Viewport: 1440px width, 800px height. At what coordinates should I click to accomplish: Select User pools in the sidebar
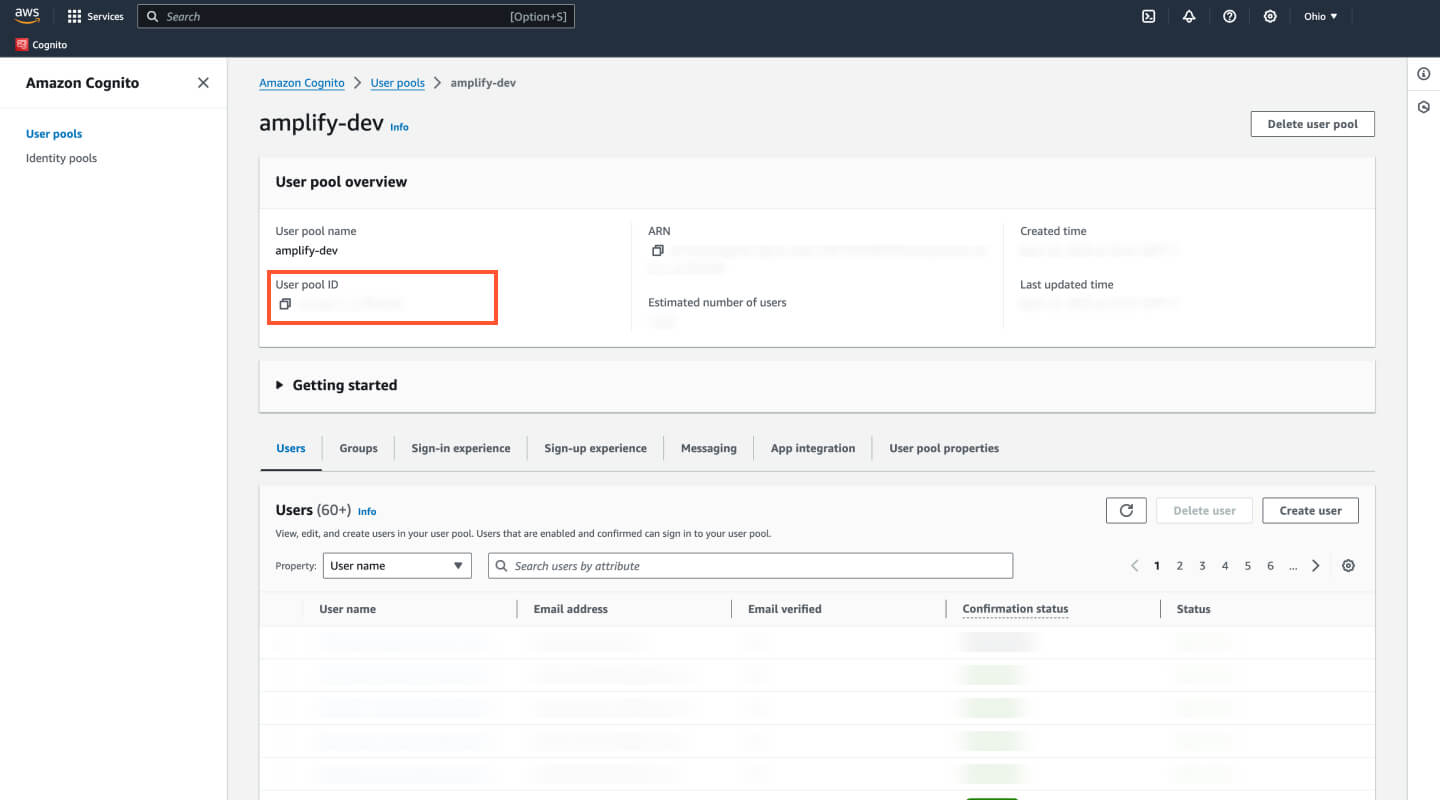pos(54,134)
